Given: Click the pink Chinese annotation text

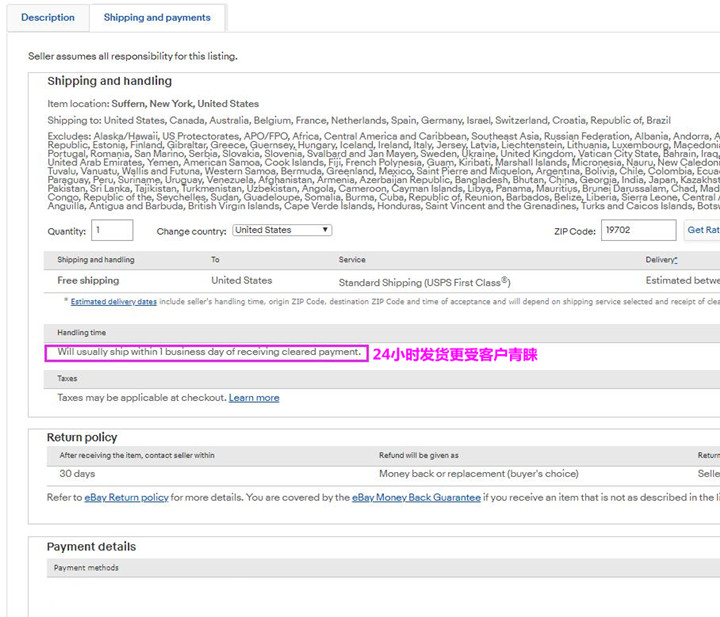Looking at the screenshot, I should click(455, 354).
